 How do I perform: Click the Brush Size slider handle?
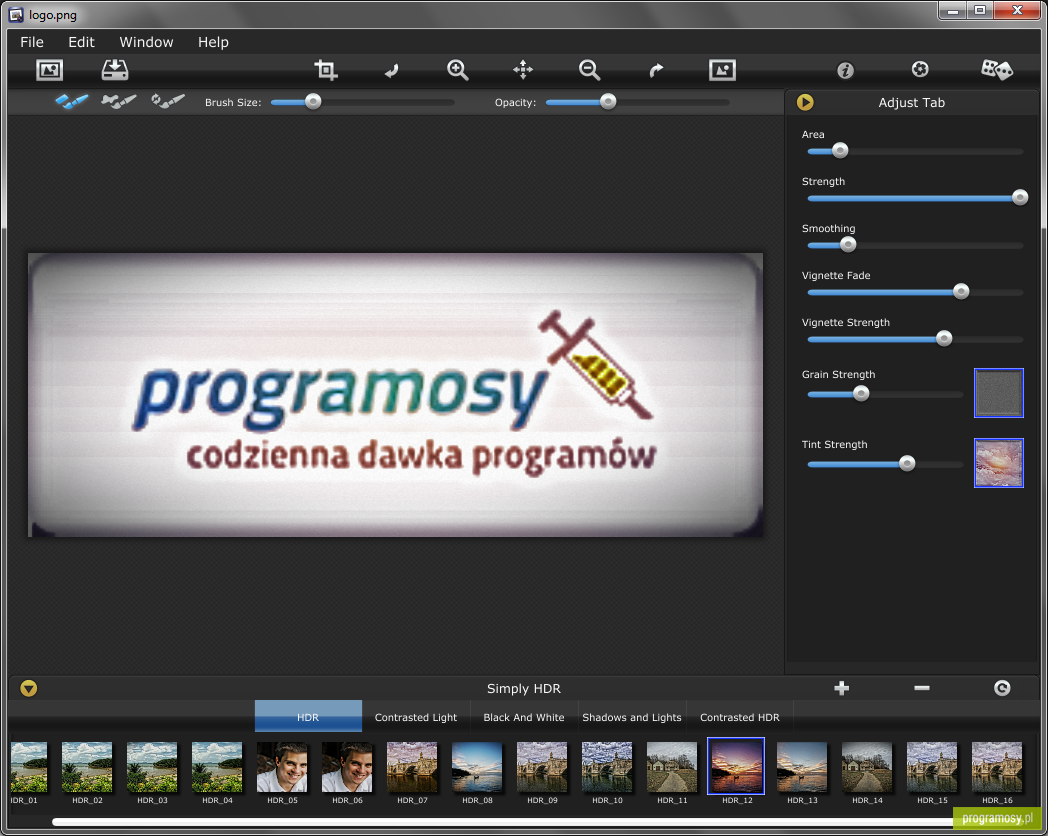tap(313, 102)
